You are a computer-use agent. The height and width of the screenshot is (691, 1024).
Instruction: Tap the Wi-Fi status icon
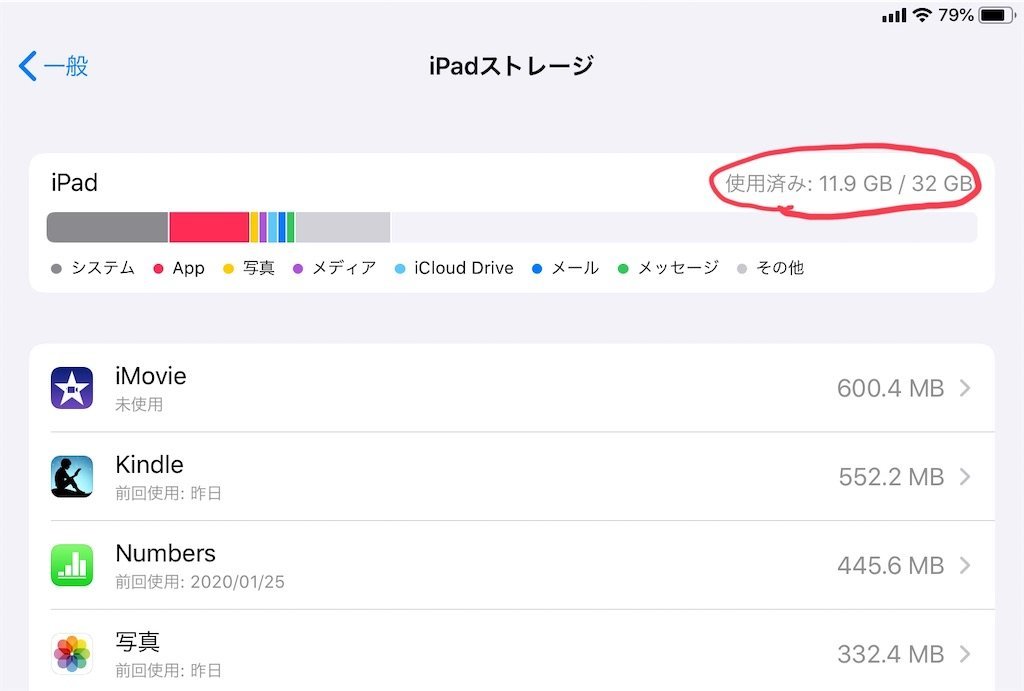point(921,15)
